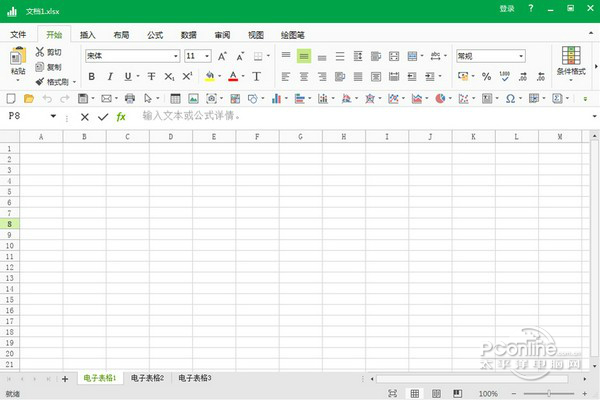Toggle underline formatting
The image size is (600, 400).
click(x=128, y=77)
